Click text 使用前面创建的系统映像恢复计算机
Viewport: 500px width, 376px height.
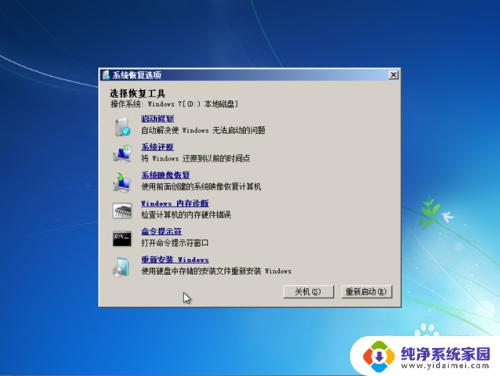[201, 187]
